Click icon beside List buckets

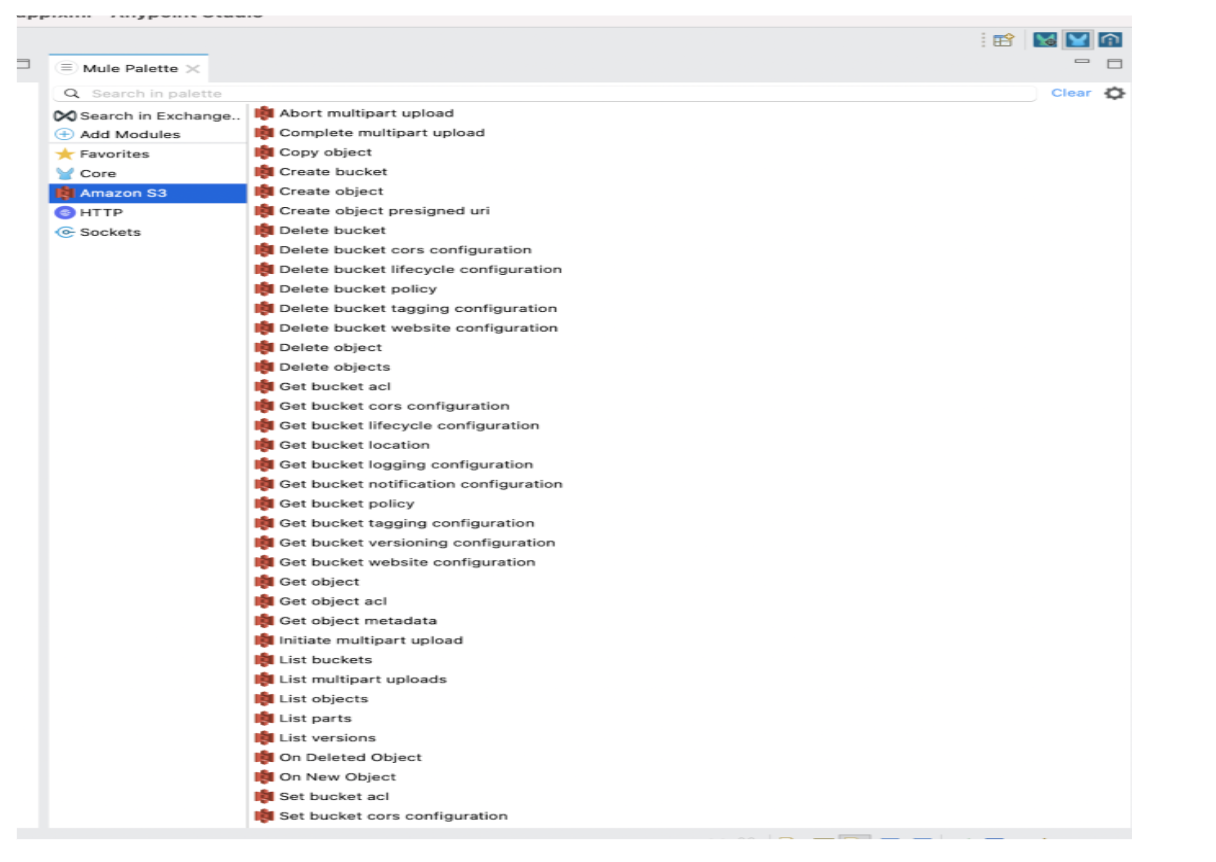pos(264,660)
